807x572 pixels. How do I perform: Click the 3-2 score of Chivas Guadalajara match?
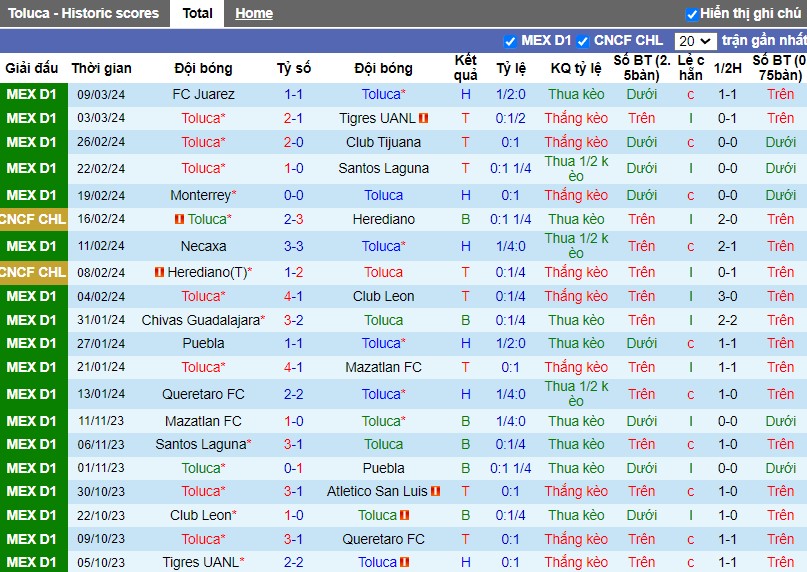click(x=293, y=320)
